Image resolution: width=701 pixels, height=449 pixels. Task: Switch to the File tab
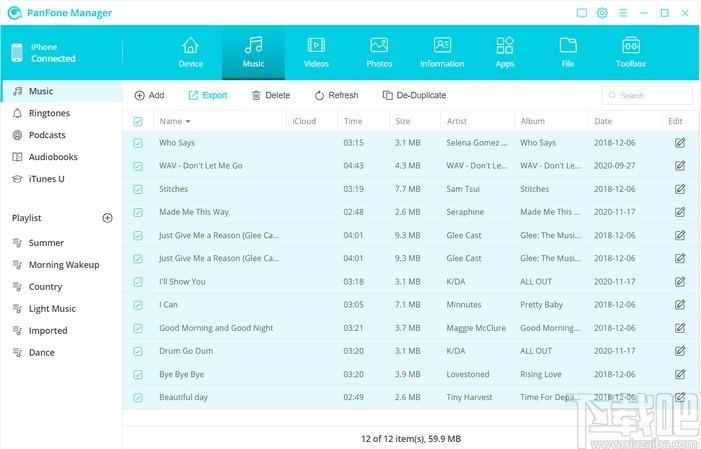(568, 53)
